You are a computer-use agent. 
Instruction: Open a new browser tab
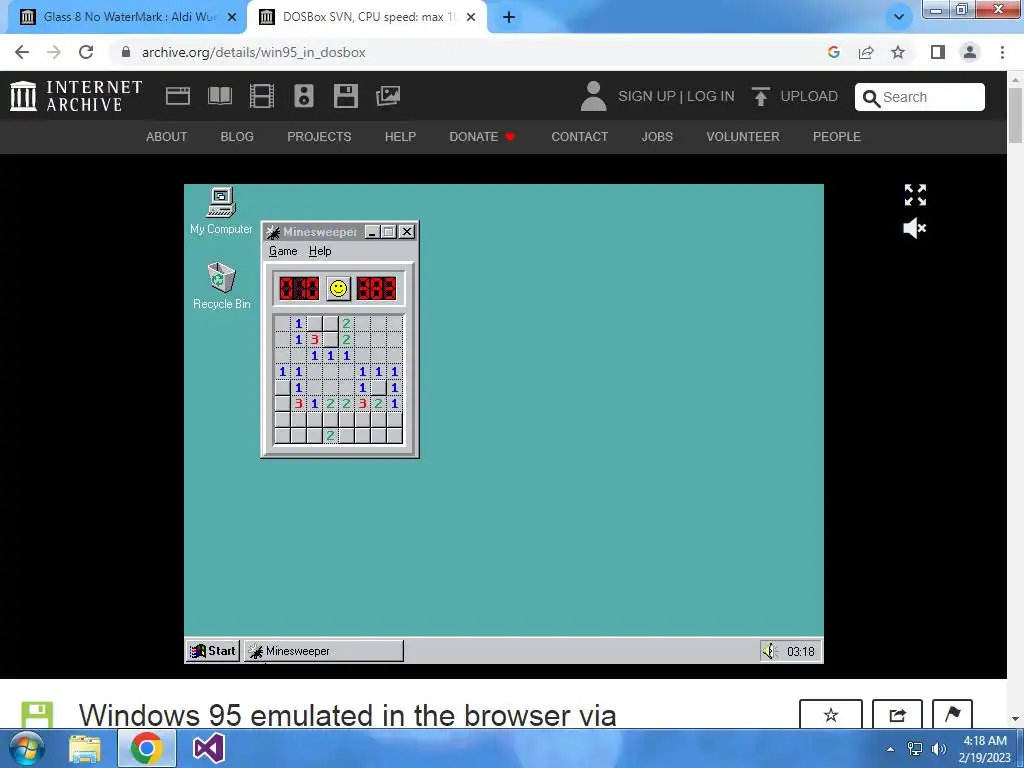coord(509,17)
